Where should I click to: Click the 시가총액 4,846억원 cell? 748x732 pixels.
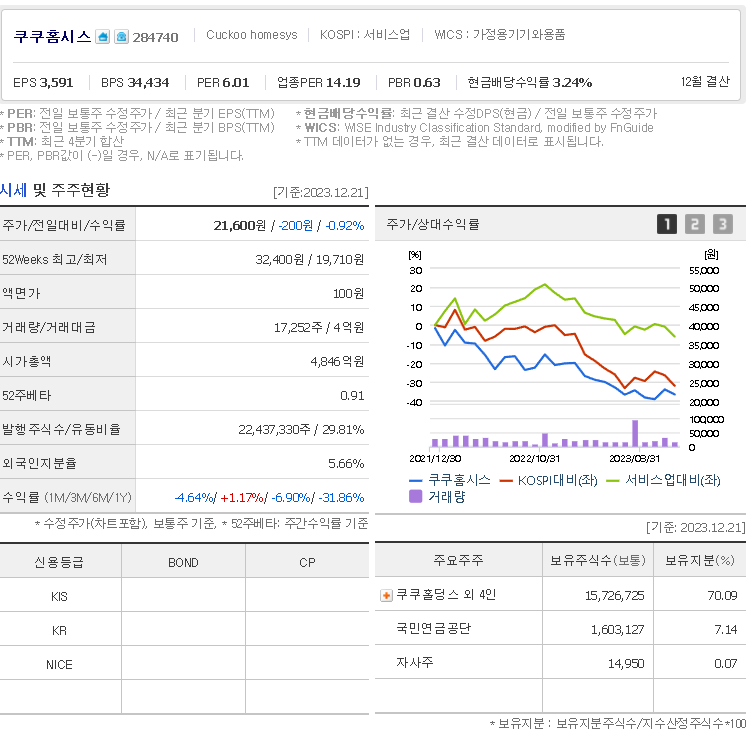point(252,361)
